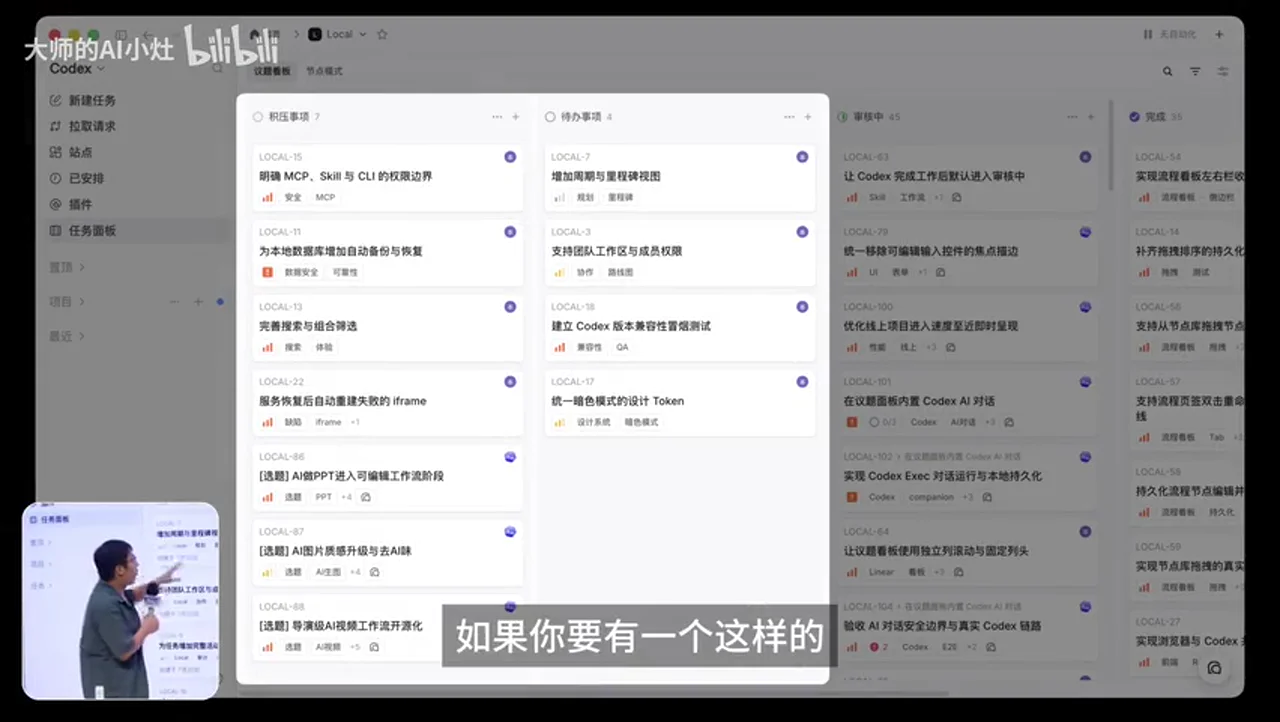The image size is (1280, 722).
Task: Click the 积压事项 status circle
Action: pyautogui.click(x=258, y=117)
